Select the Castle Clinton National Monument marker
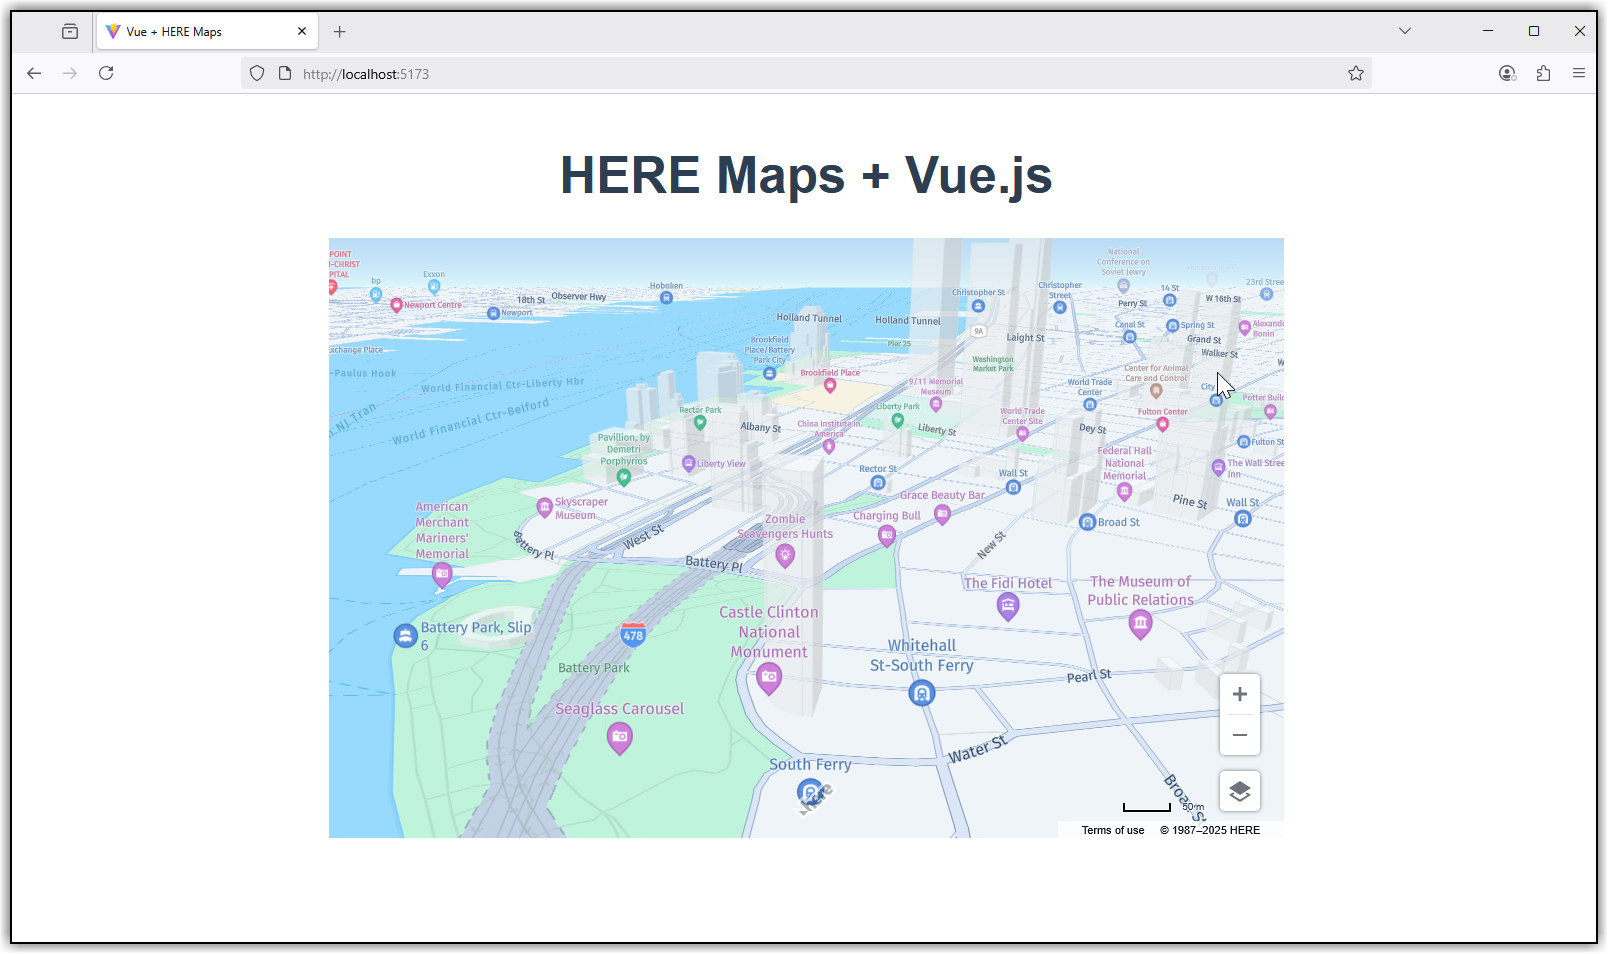This screenshot has height=954, width=1608. [x=768, y=679]
